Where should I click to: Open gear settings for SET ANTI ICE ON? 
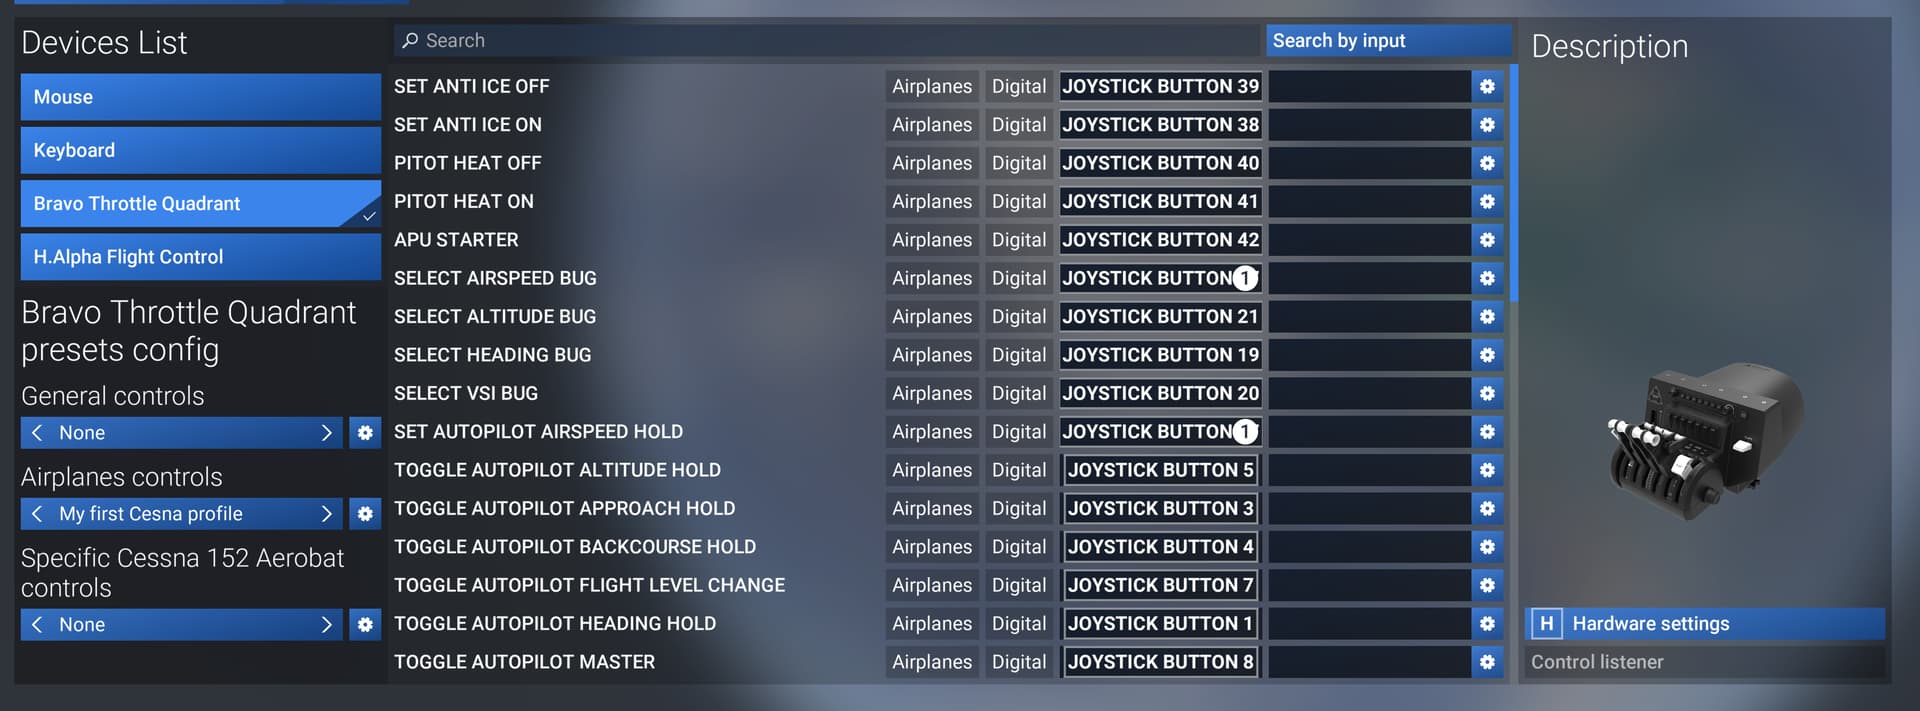point(1487,125)
